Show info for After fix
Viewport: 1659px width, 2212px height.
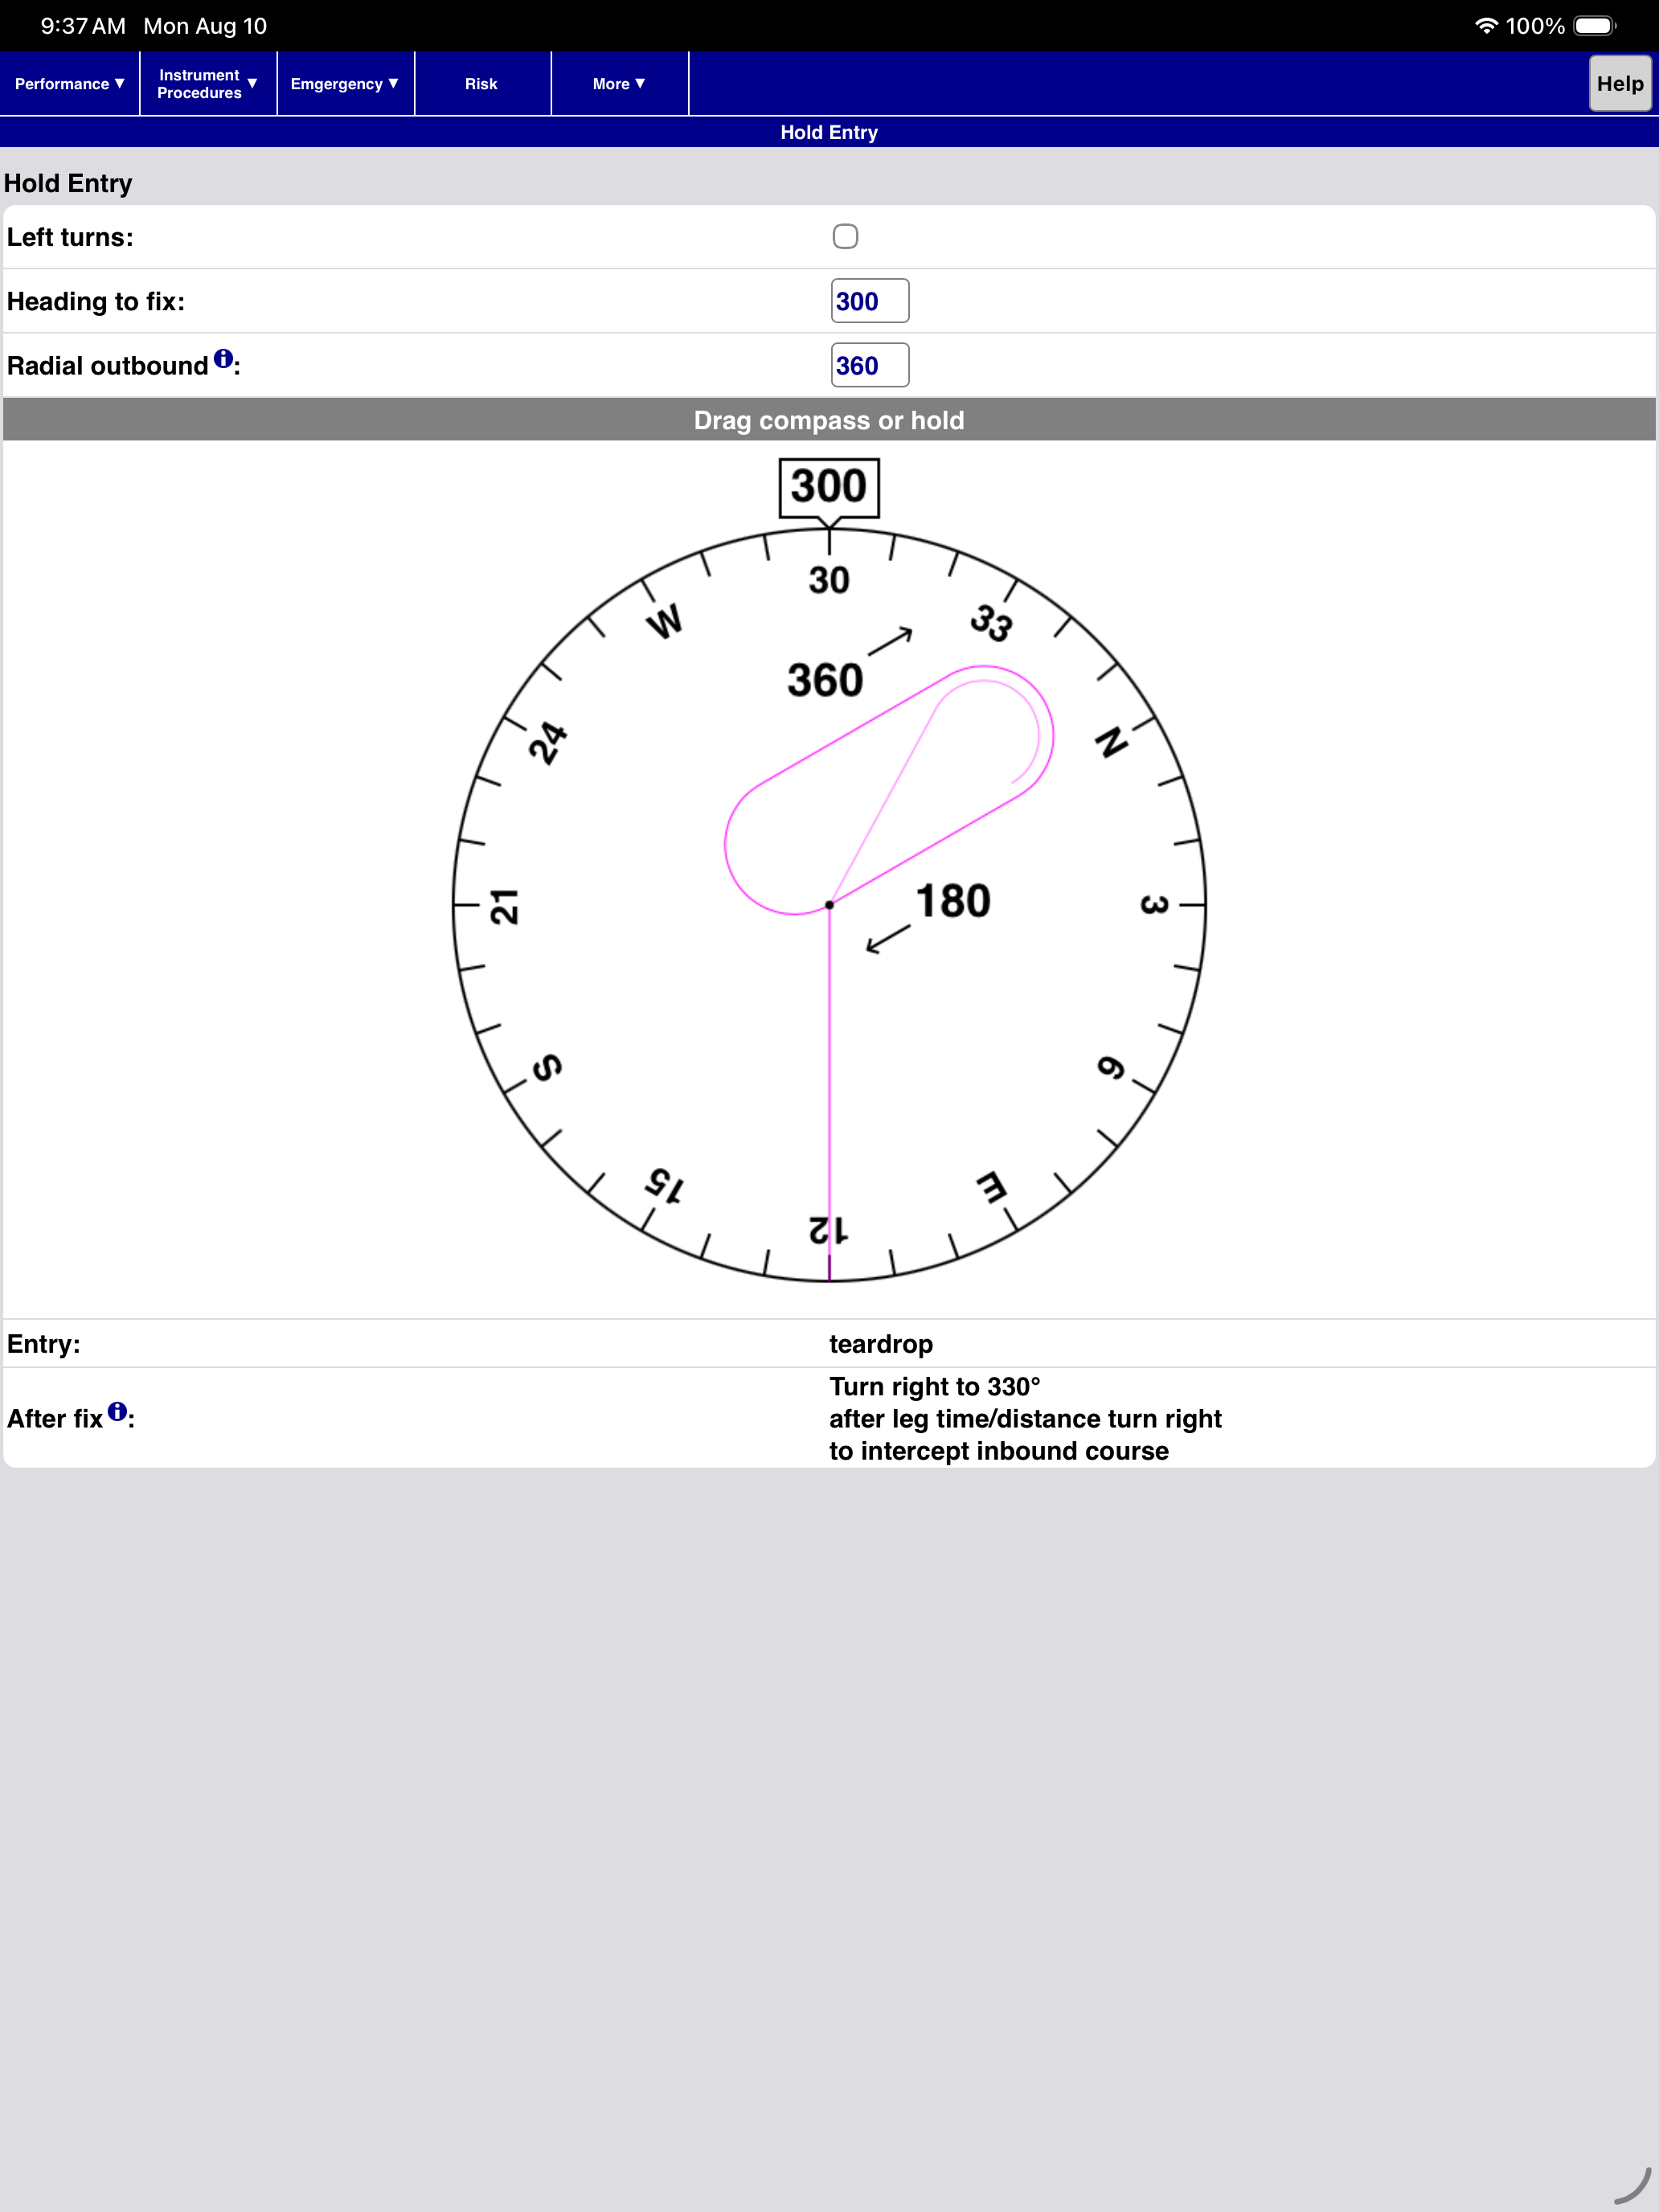(x=117, y=1411)
